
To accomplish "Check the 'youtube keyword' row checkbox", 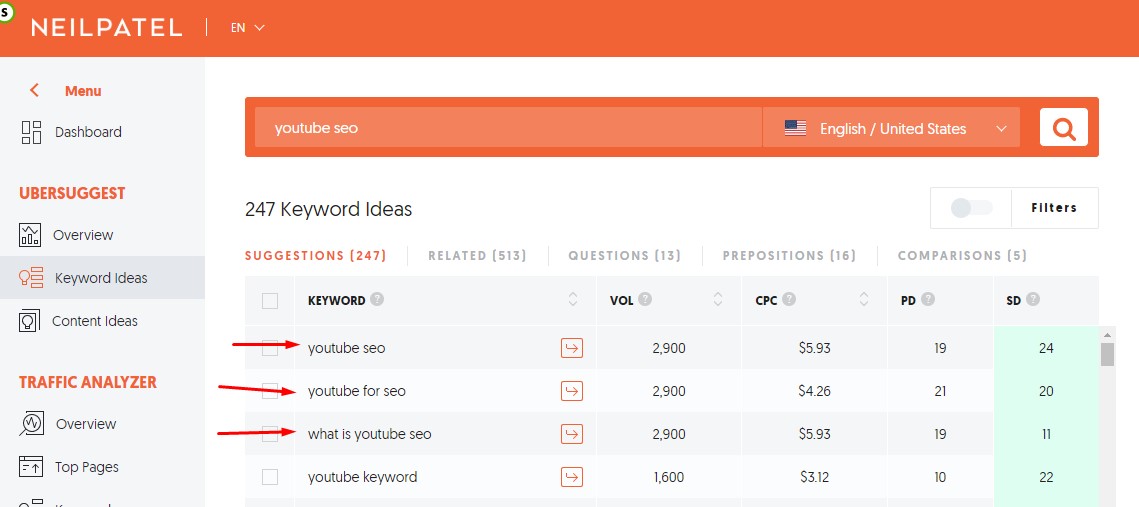I will [x=269, y=477].
